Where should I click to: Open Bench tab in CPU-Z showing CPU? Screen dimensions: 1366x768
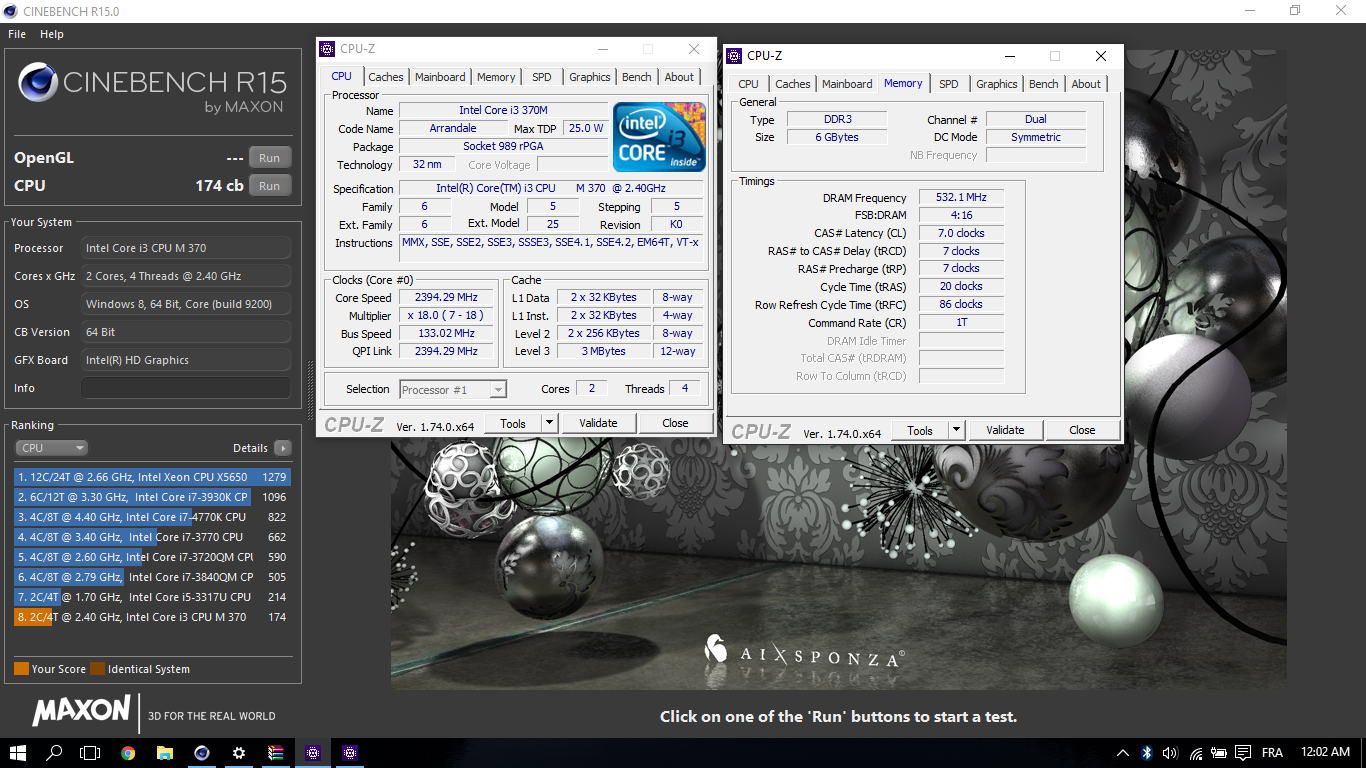tap(637, 77)
